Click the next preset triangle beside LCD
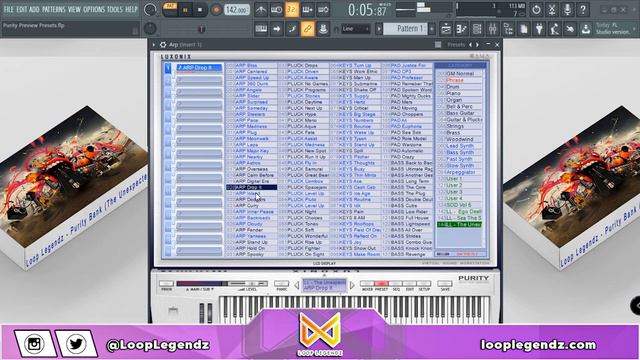The width and height of the screenshot is (640, 360). (352, 285)
